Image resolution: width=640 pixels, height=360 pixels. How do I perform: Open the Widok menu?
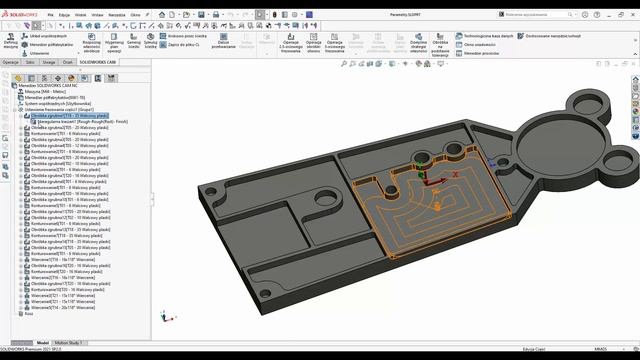coord(80,15)
